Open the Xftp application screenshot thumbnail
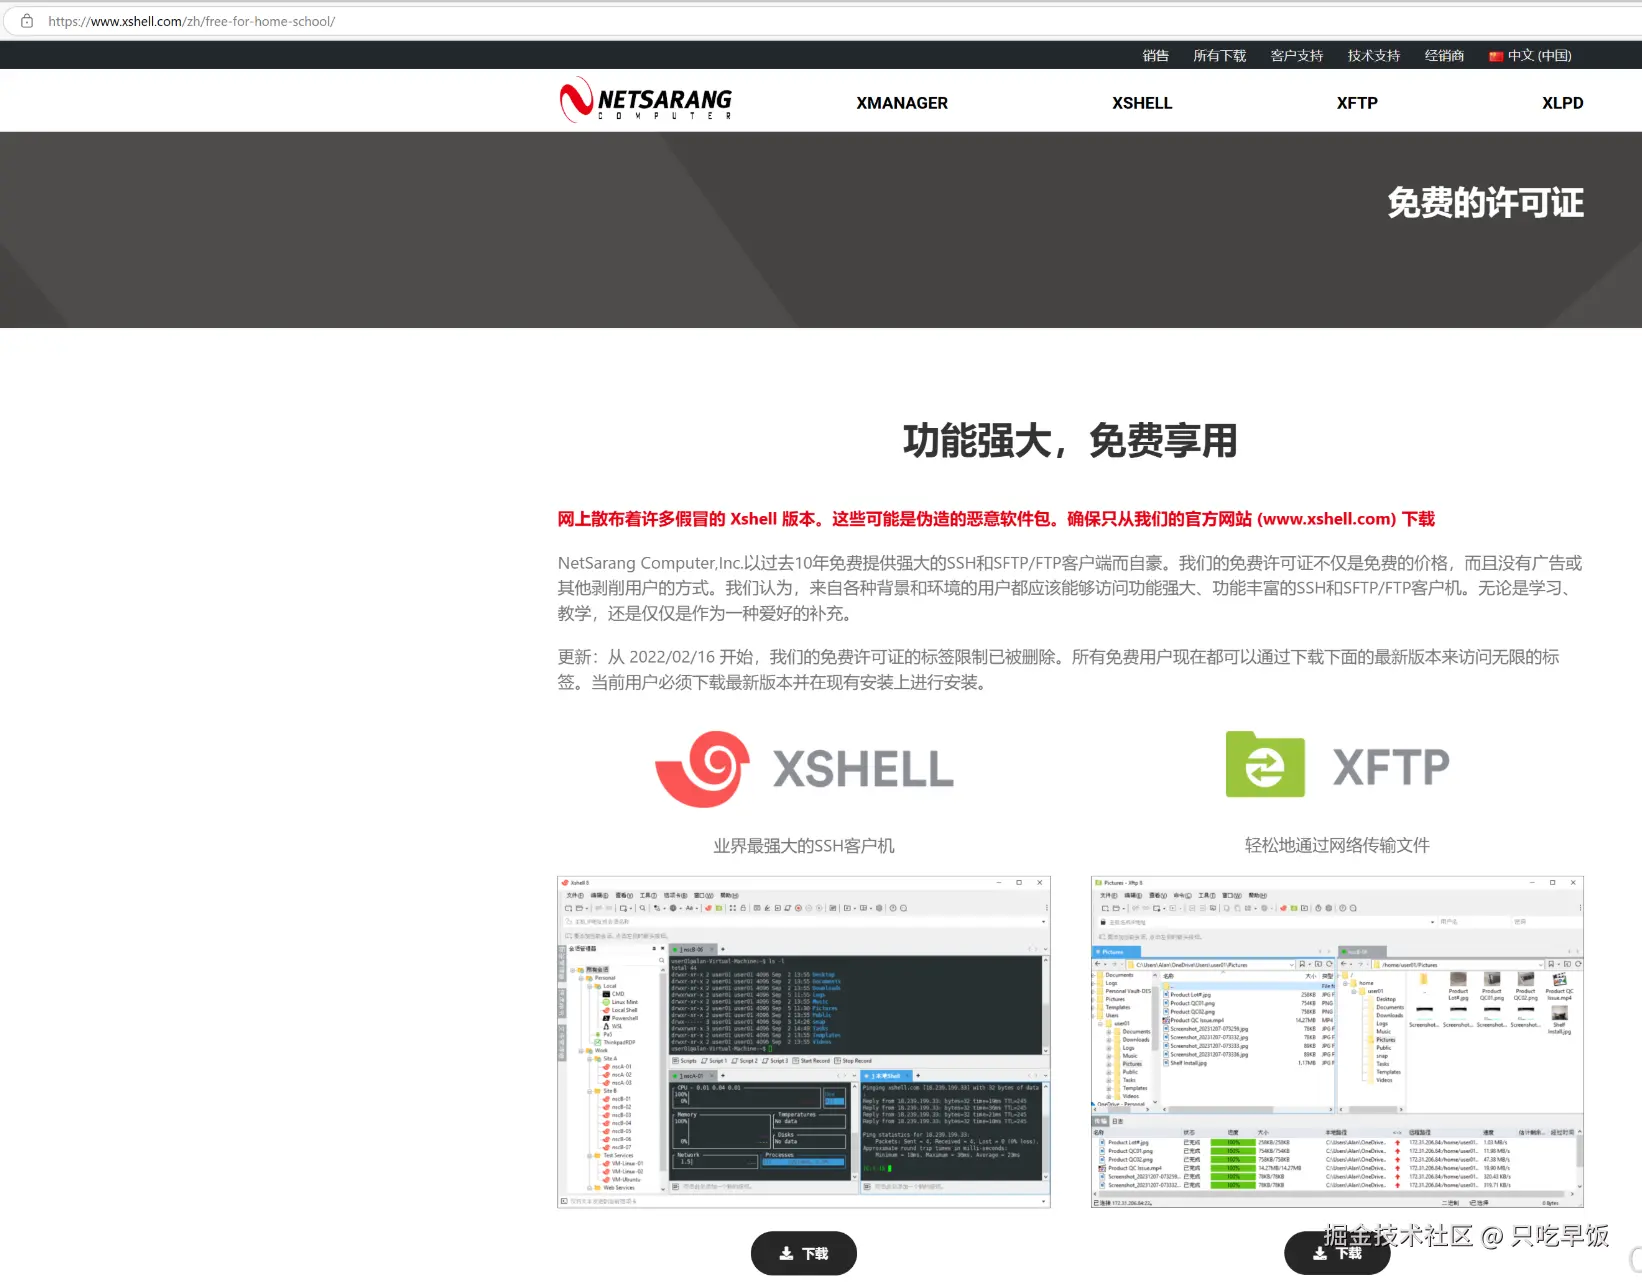Image resolution: width=1642 pixels, height=1282 pixels. point(1337,1042)
